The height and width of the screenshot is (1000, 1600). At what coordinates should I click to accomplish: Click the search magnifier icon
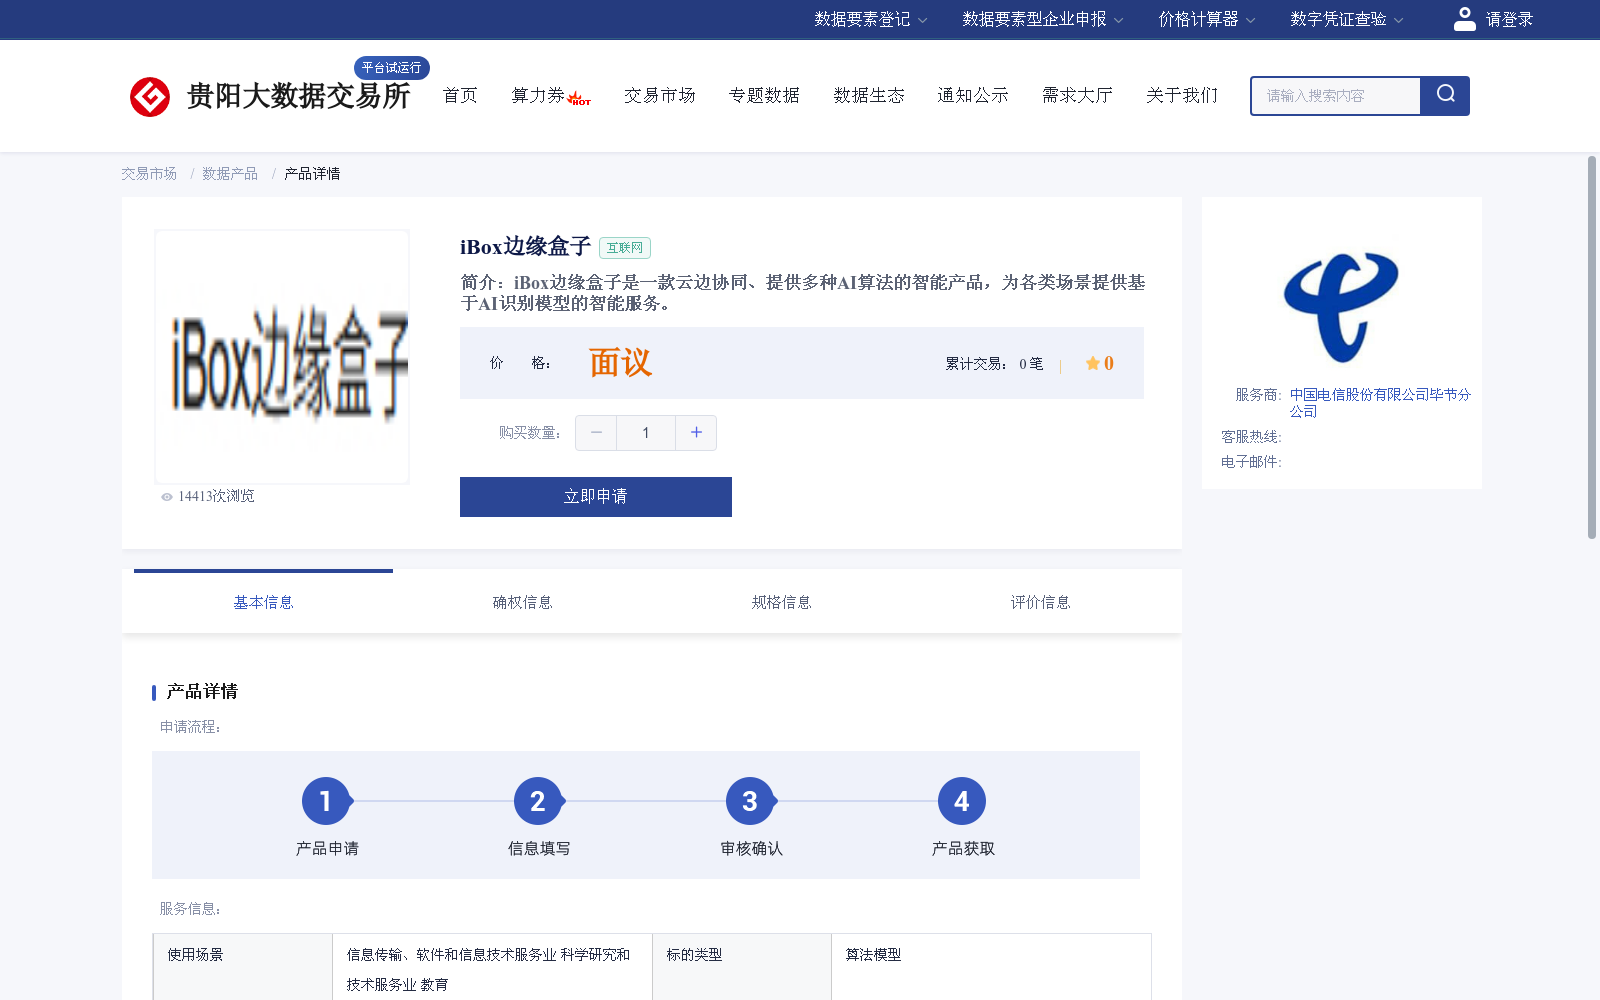click(x=1444, y=95)
